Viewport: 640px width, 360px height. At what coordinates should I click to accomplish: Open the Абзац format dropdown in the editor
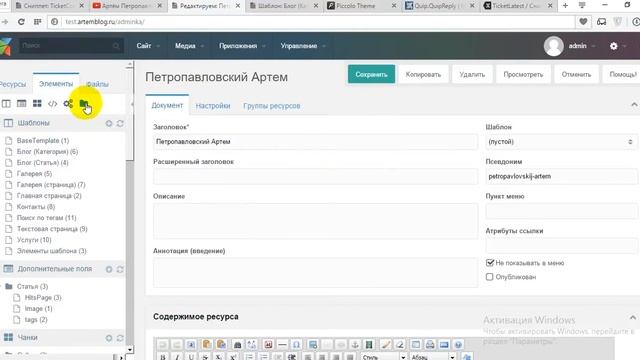[432, 357]
